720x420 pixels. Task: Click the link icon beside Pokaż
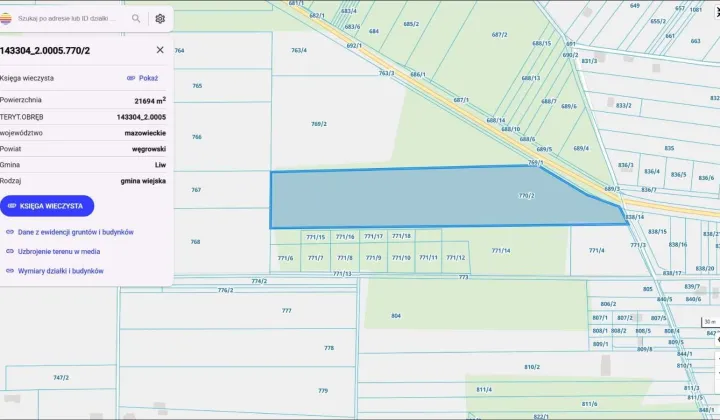coord(131,78)
